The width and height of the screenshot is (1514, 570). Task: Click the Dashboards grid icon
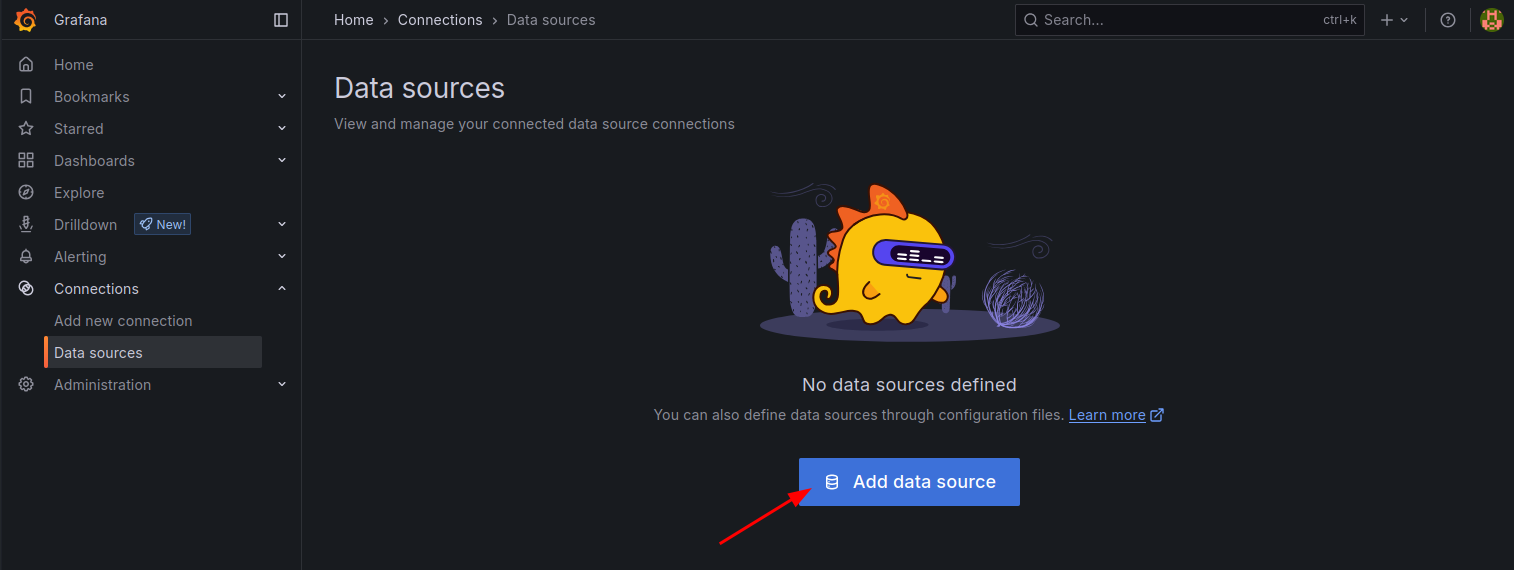click(x=26, y=161)
